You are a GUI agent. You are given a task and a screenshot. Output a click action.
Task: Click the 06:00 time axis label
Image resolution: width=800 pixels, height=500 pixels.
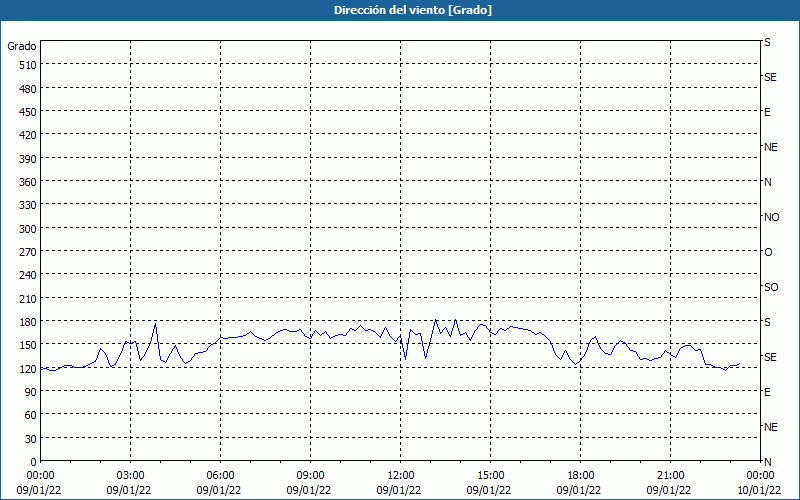[x=220, y=476]
